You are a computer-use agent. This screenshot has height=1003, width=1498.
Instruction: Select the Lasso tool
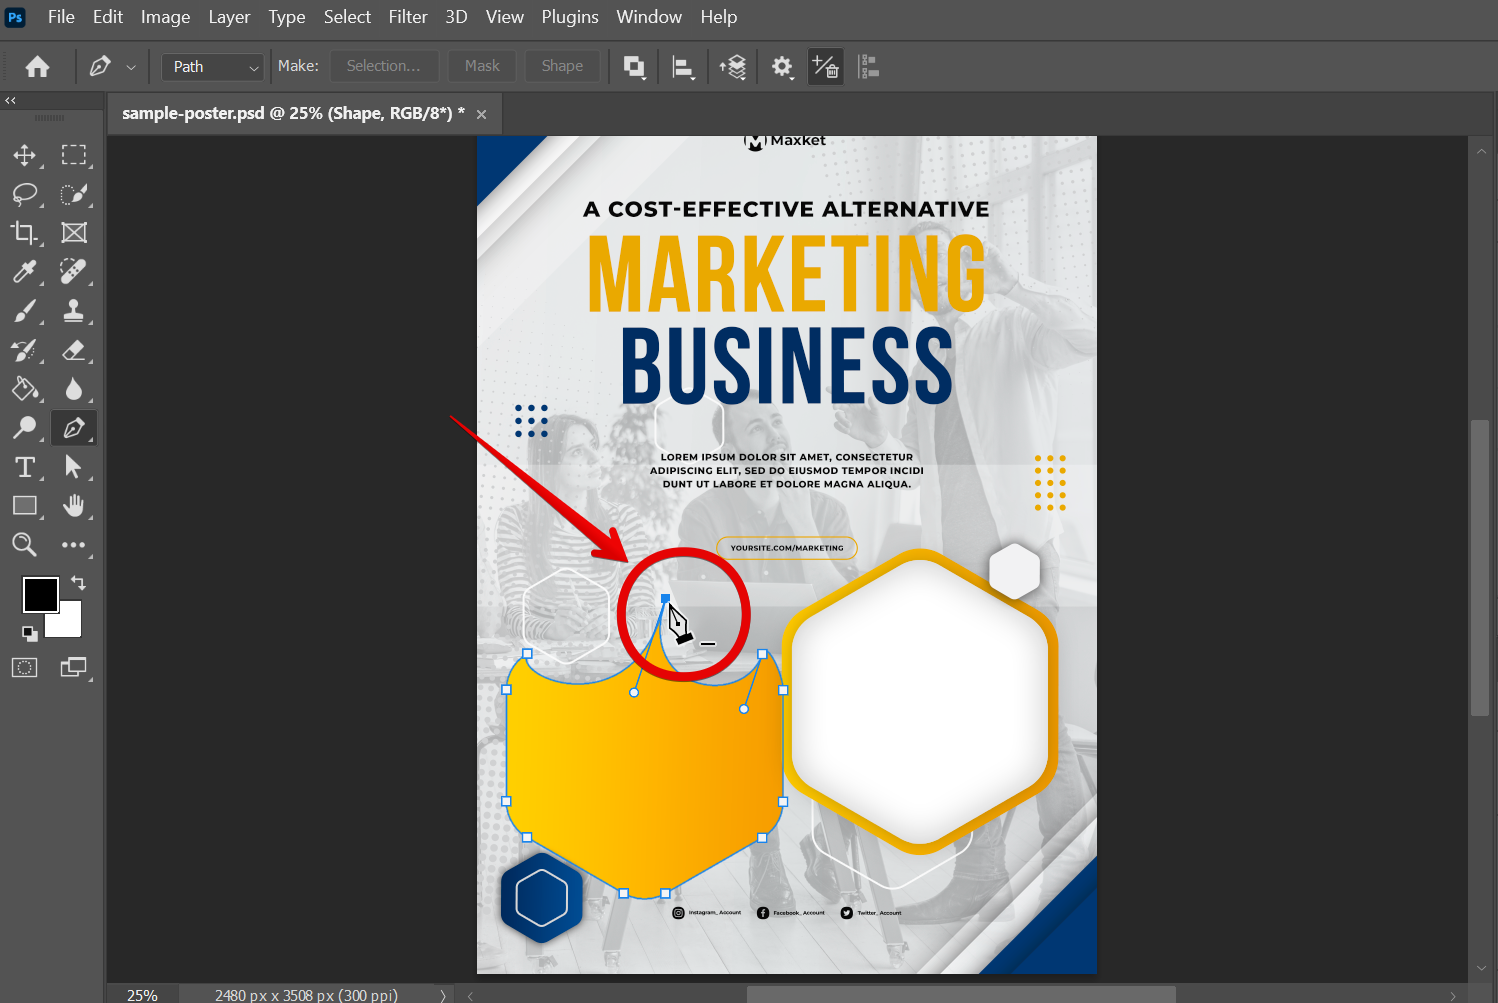(x=24, y=194)
